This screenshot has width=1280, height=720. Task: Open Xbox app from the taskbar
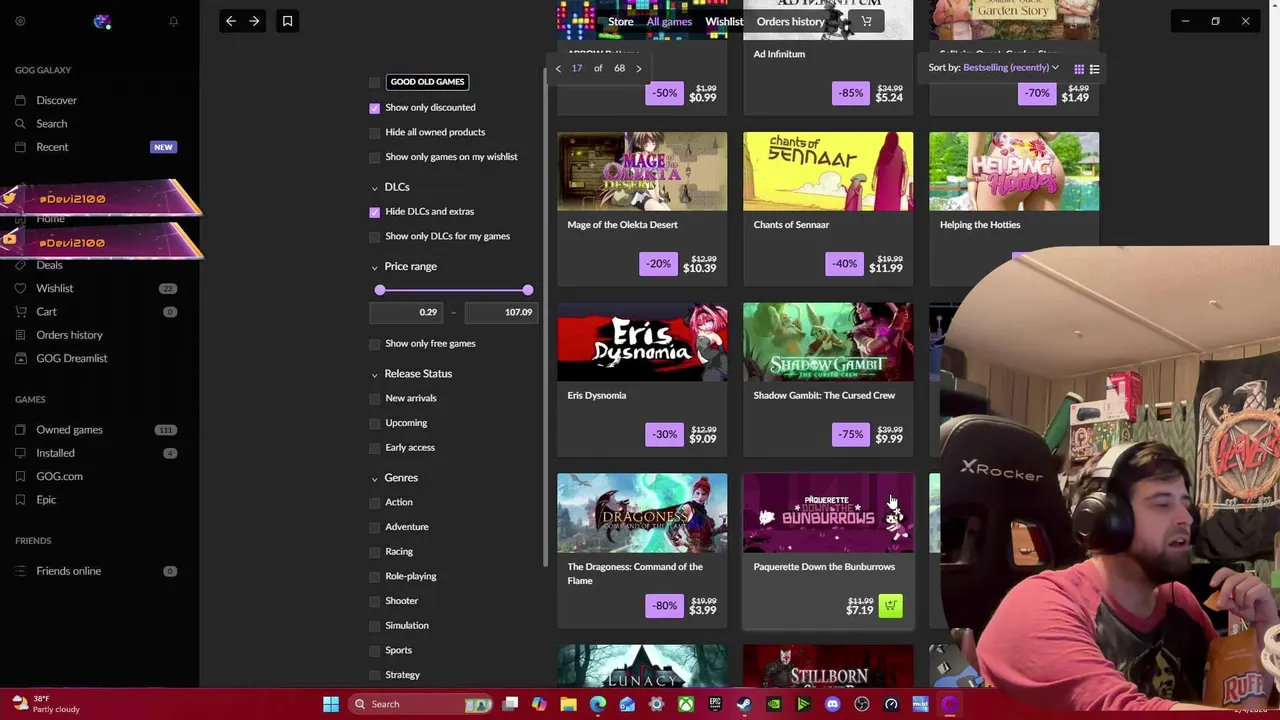686,704
